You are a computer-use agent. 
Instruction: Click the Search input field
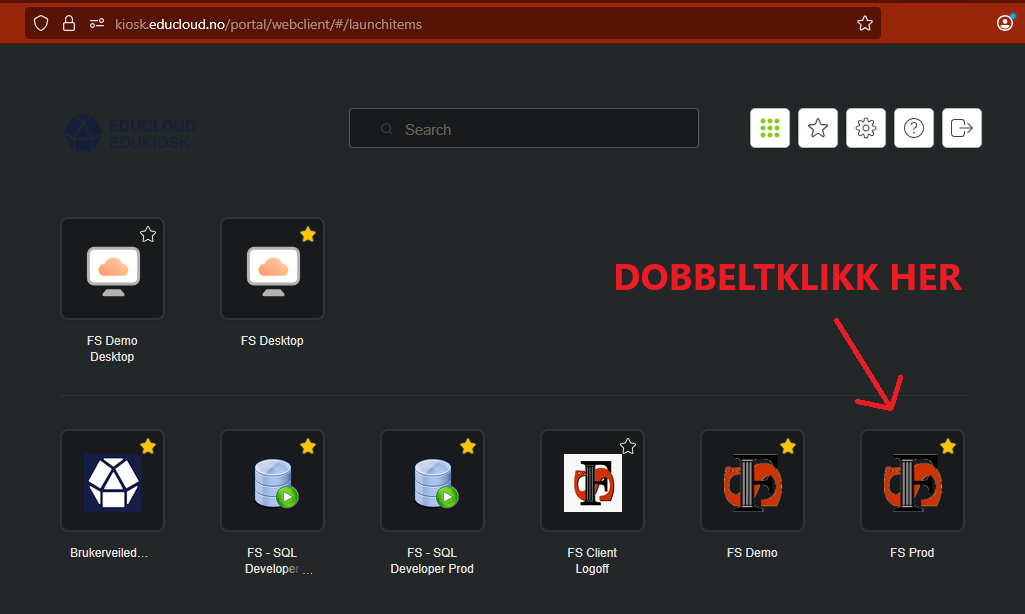pos(540,129)
